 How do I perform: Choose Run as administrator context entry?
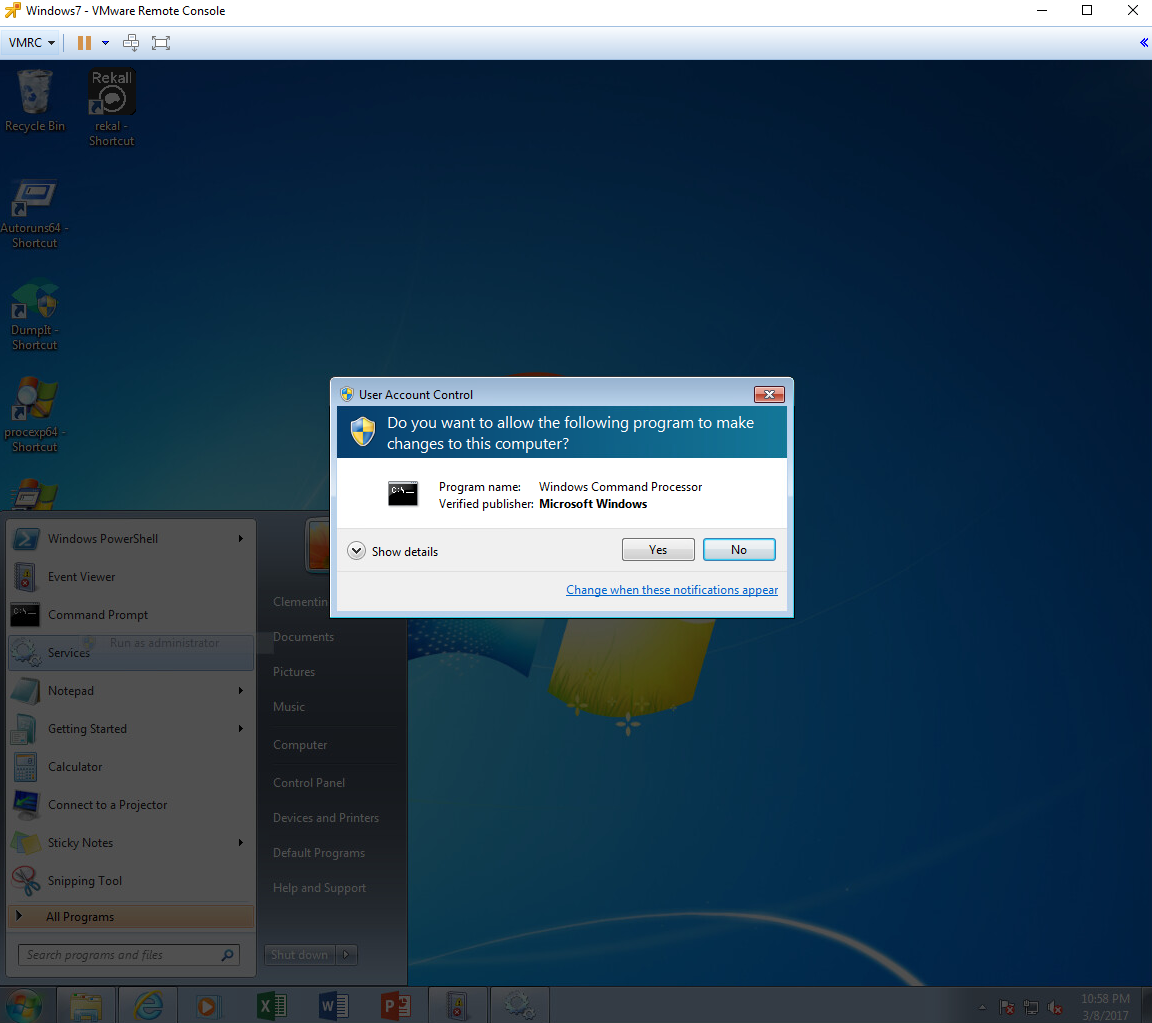(x=165, y=643)
